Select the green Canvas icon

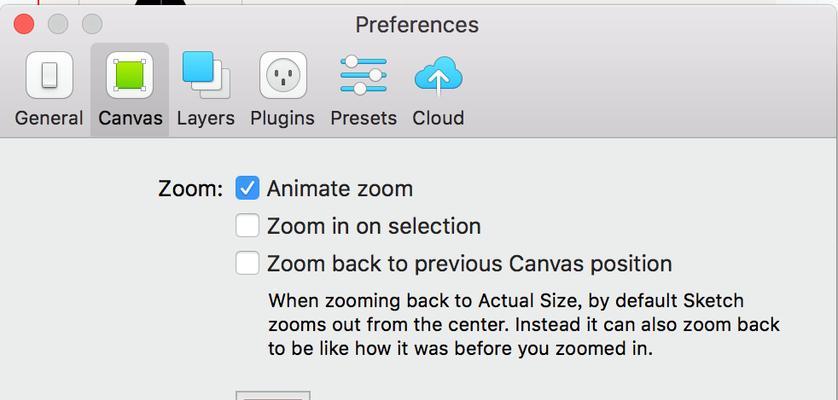pos(130,75)
